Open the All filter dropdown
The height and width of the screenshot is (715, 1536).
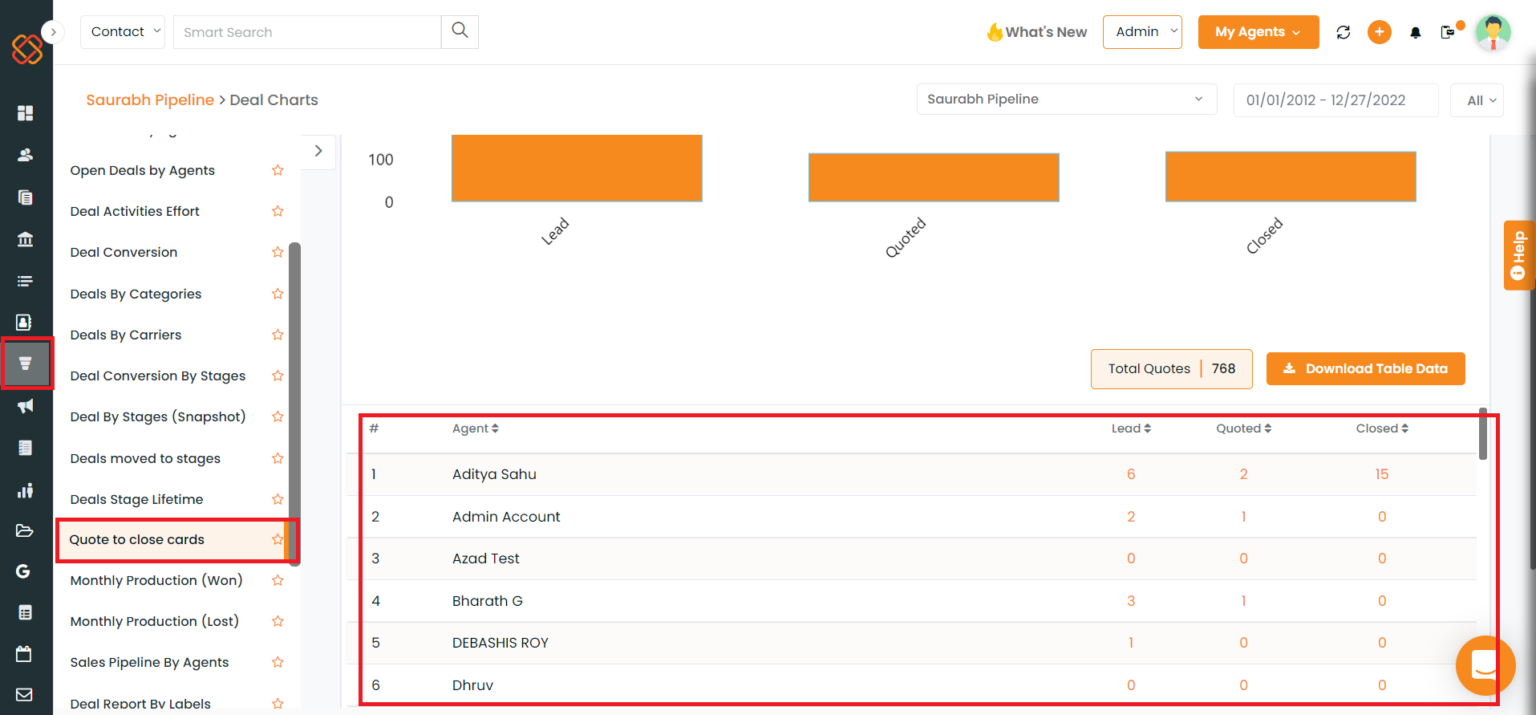click(x=1477, y=99)
